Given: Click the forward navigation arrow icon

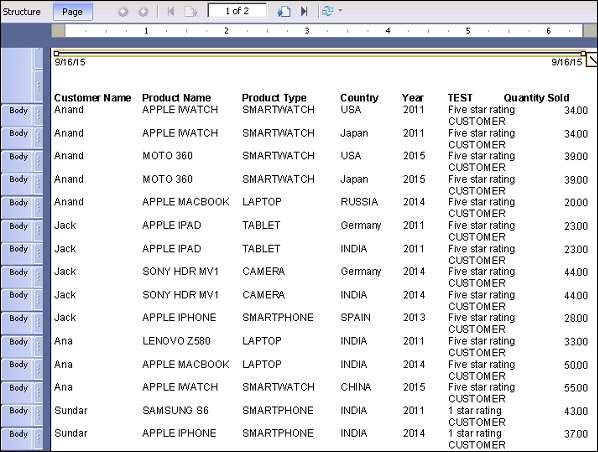Looking at the screenshot, I should (143, 12).
